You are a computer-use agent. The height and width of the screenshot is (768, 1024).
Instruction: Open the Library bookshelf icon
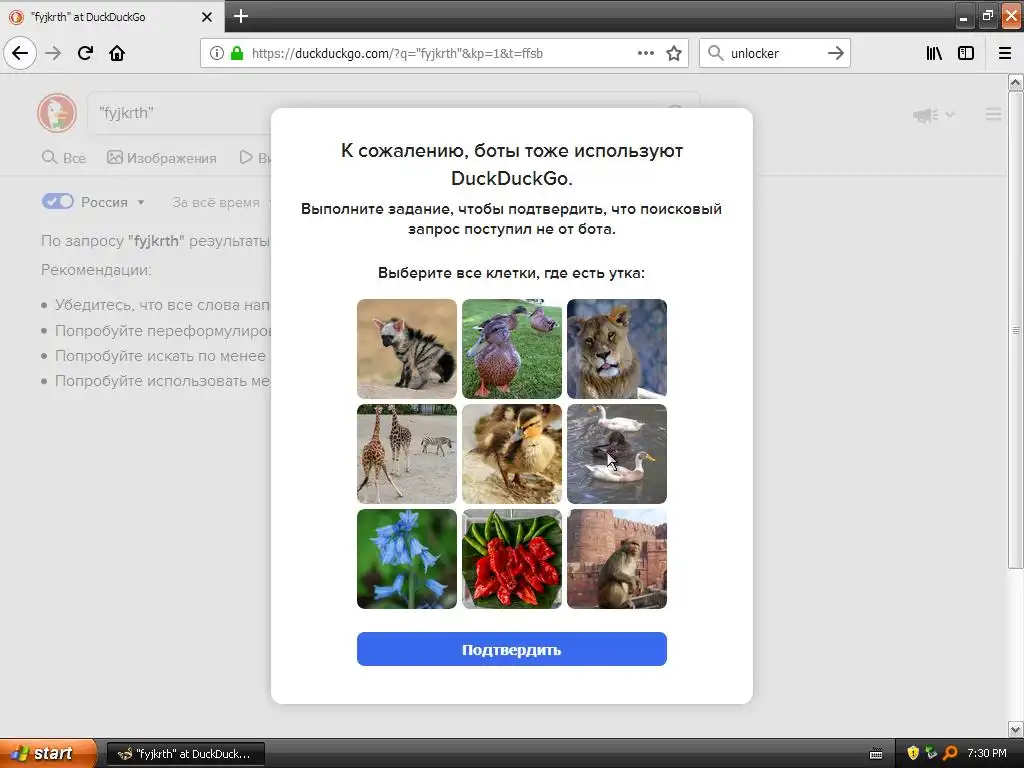[934, 53]
